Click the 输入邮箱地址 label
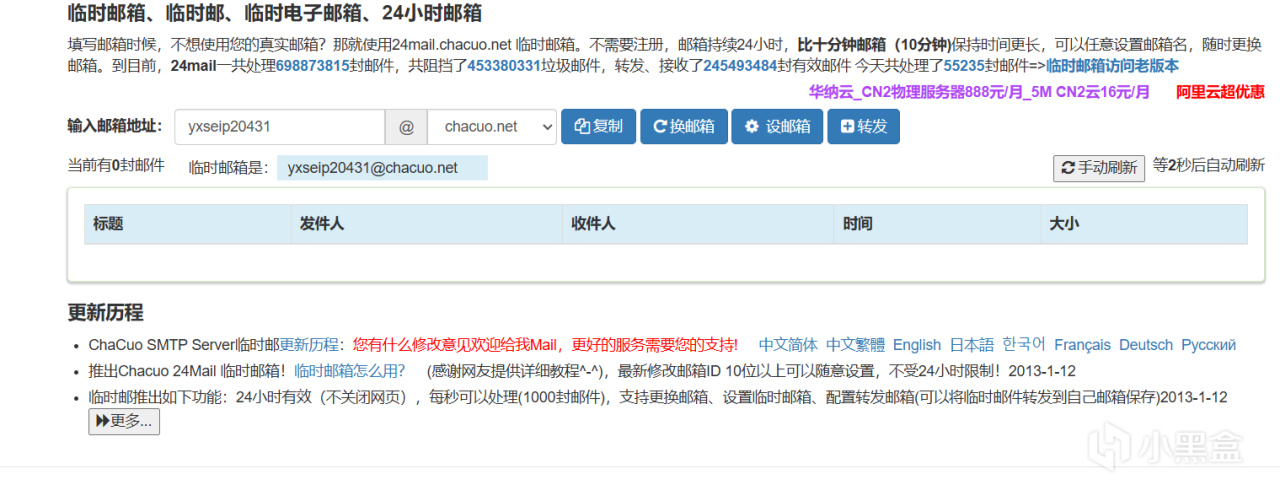The width and height of the screenshot is (1280, 485). pos(114,126)
